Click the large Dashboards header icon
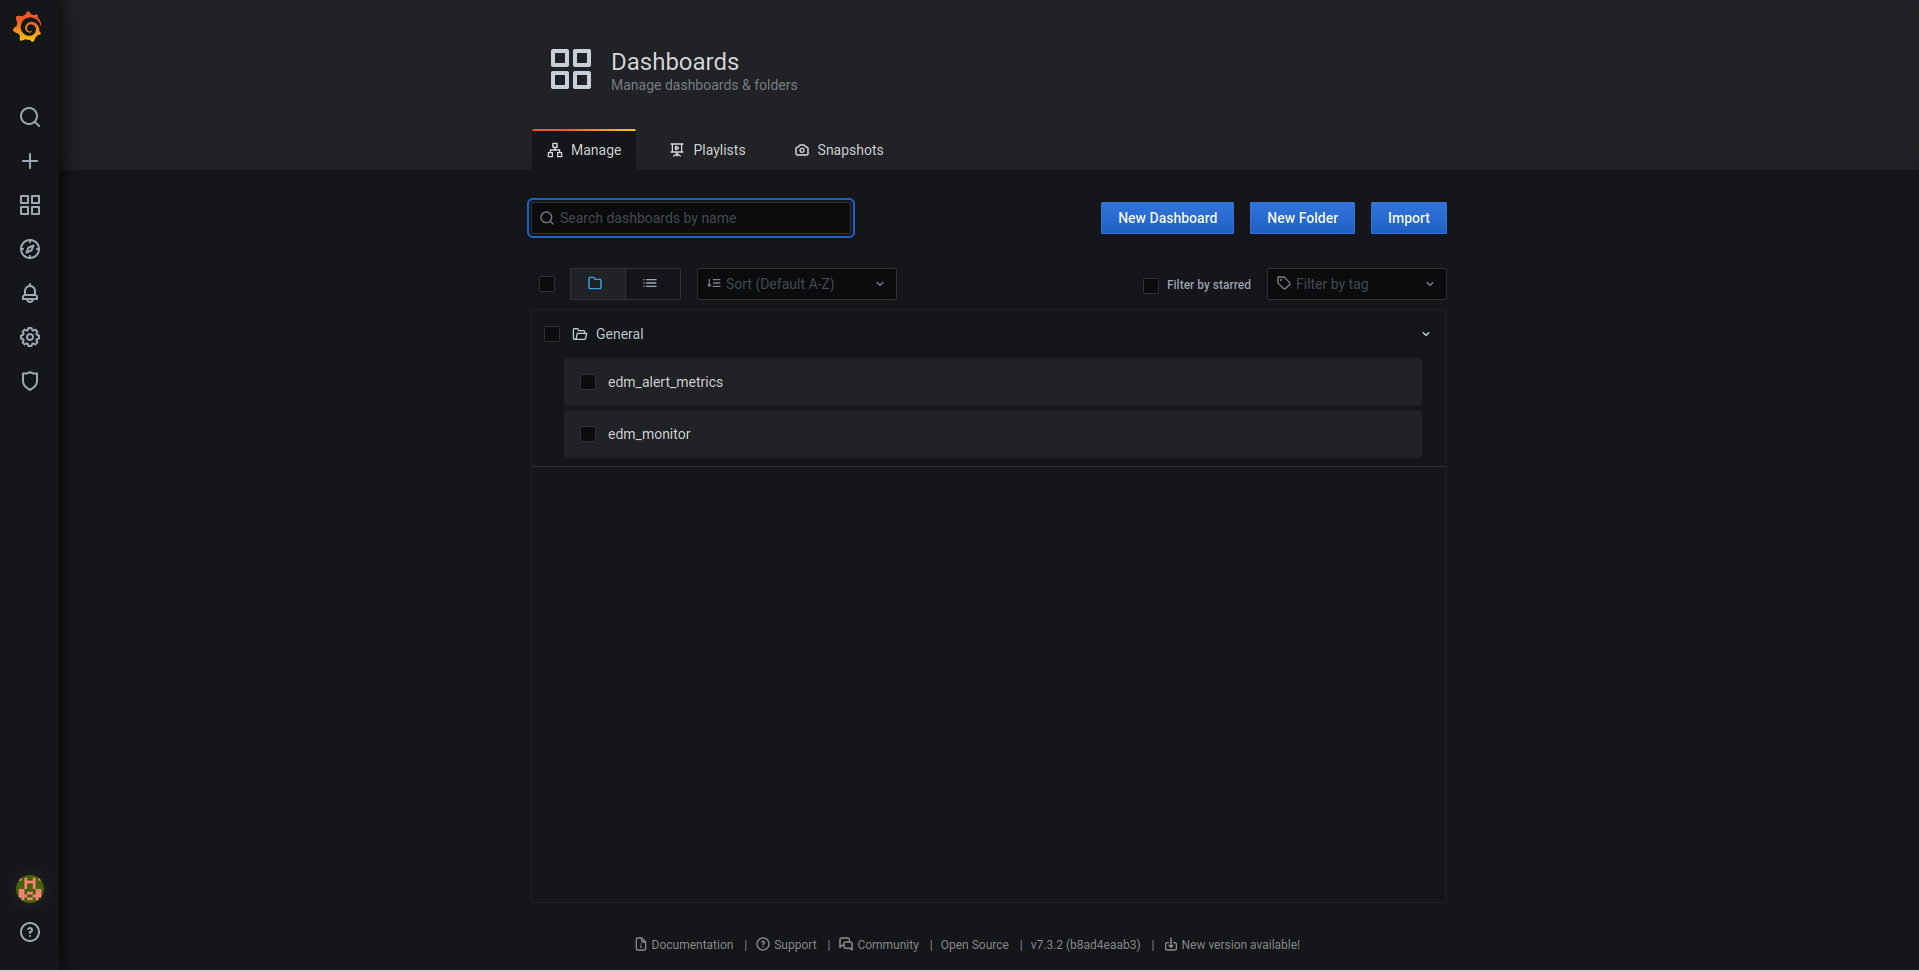Viewport: 1919px width, 971px height. coord(571,69)
